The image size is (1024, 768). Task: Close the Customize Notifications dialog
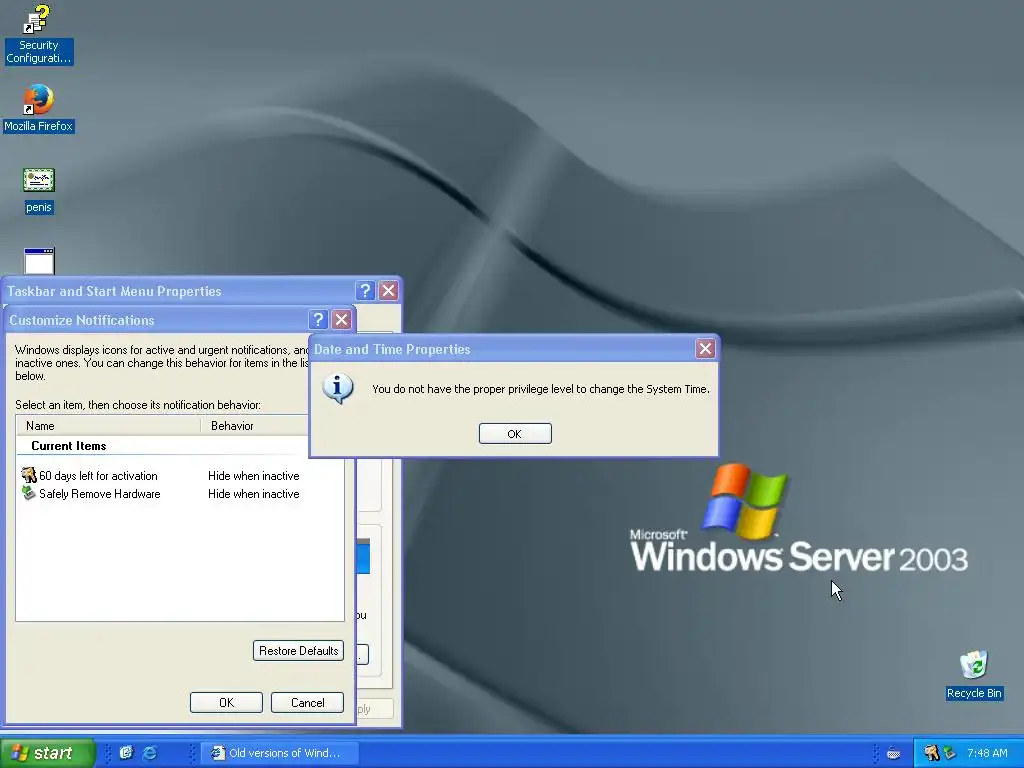point(341,319)
